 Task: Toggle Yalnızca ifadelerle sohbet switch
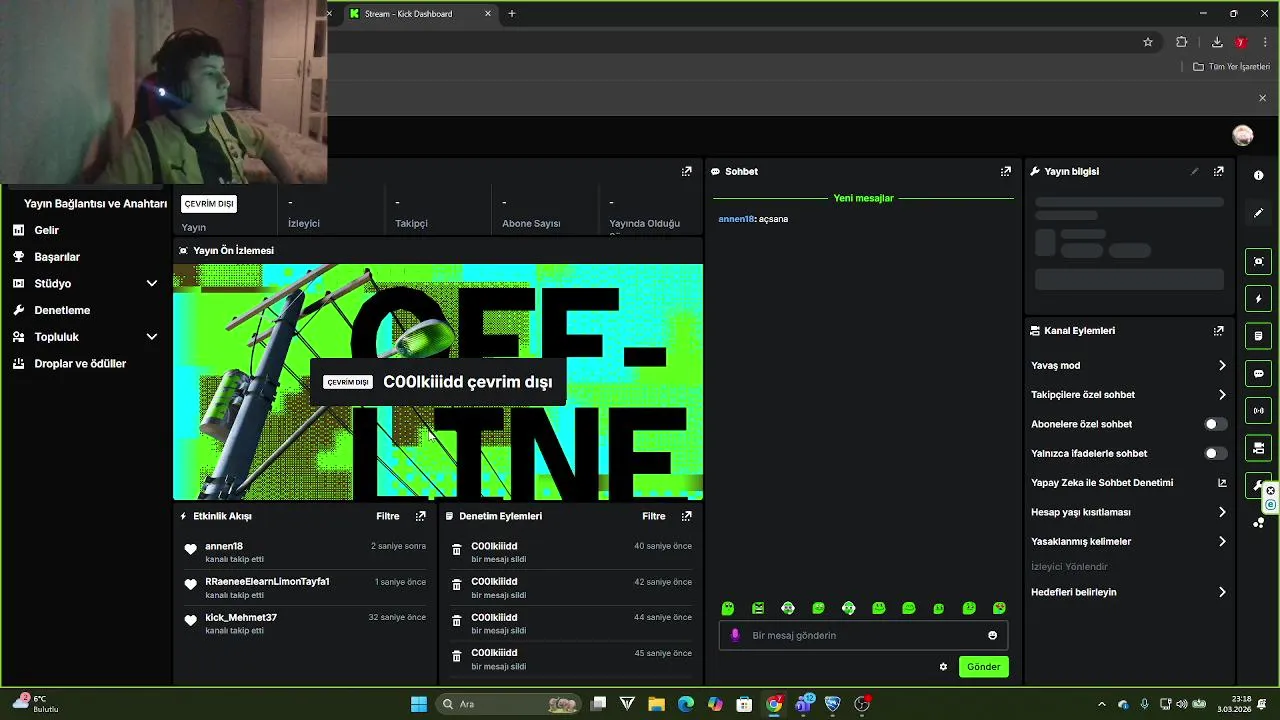[1215, 453]
